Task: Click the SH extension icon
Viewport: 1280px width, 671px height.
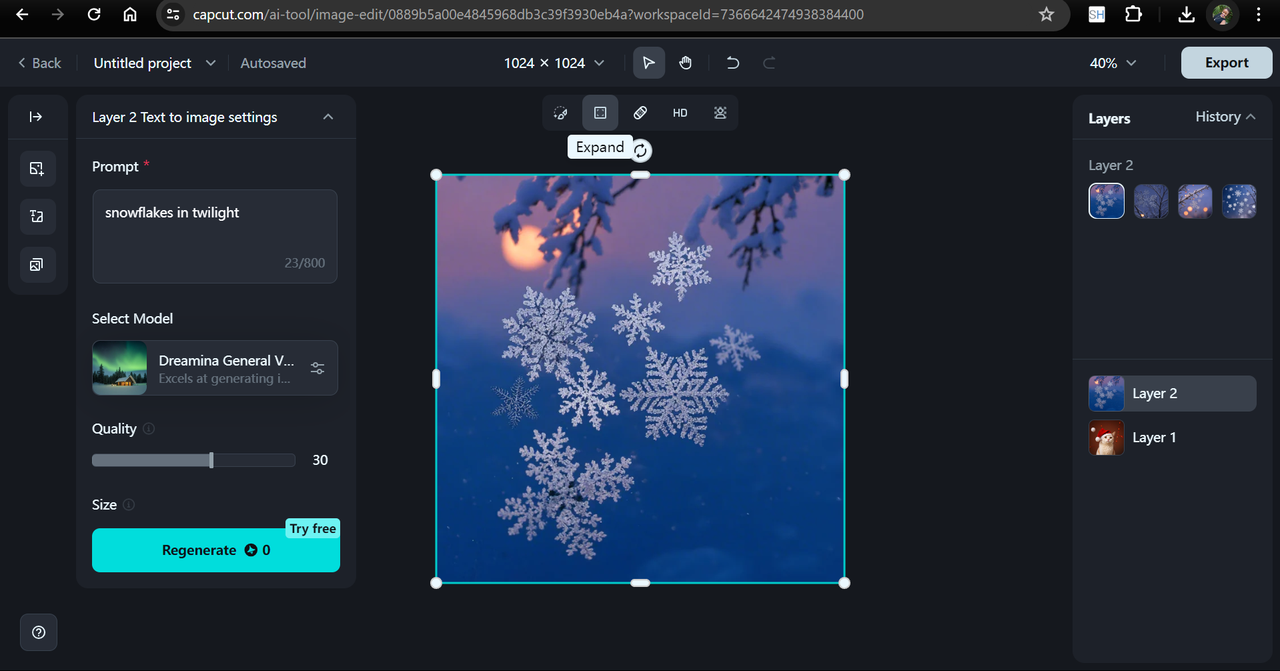Action: click(1096, 15)
